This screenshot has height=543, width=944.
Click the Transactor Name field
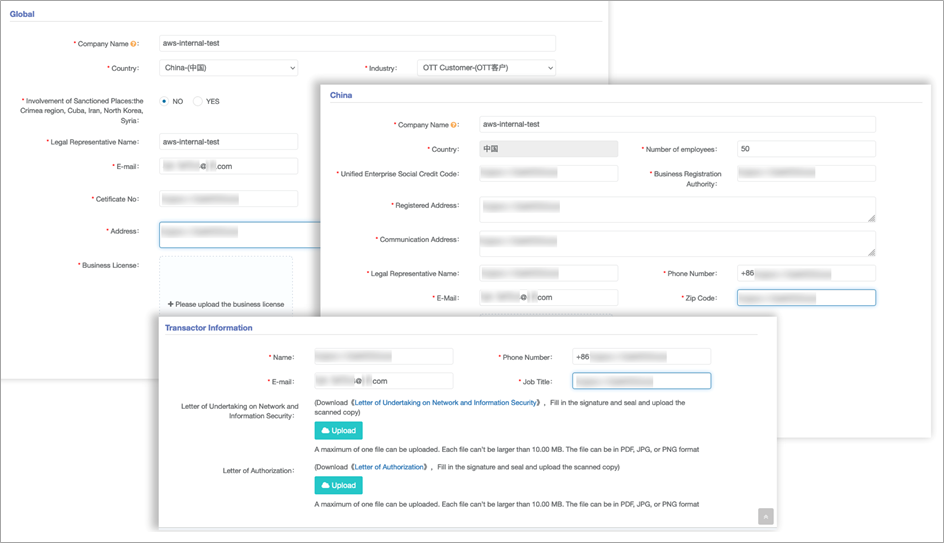[384, 356]
